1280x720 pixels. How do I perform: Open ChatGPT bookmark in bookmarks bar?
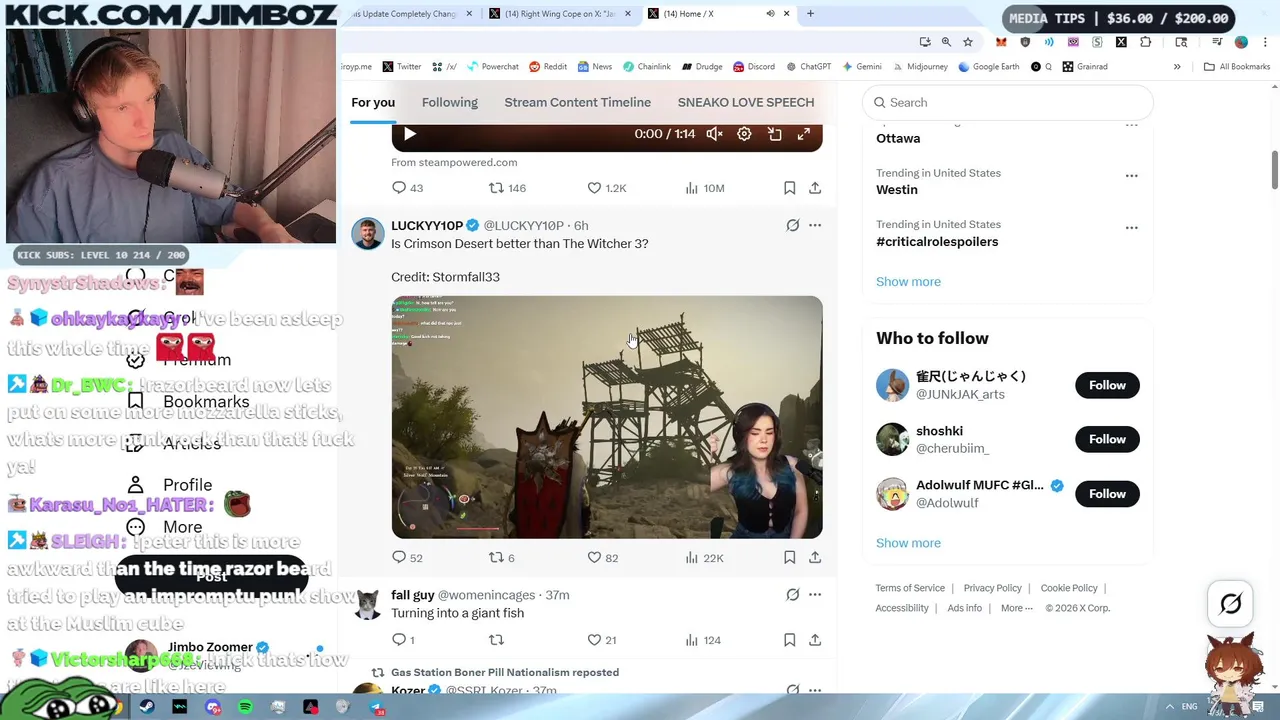(808, 67)
